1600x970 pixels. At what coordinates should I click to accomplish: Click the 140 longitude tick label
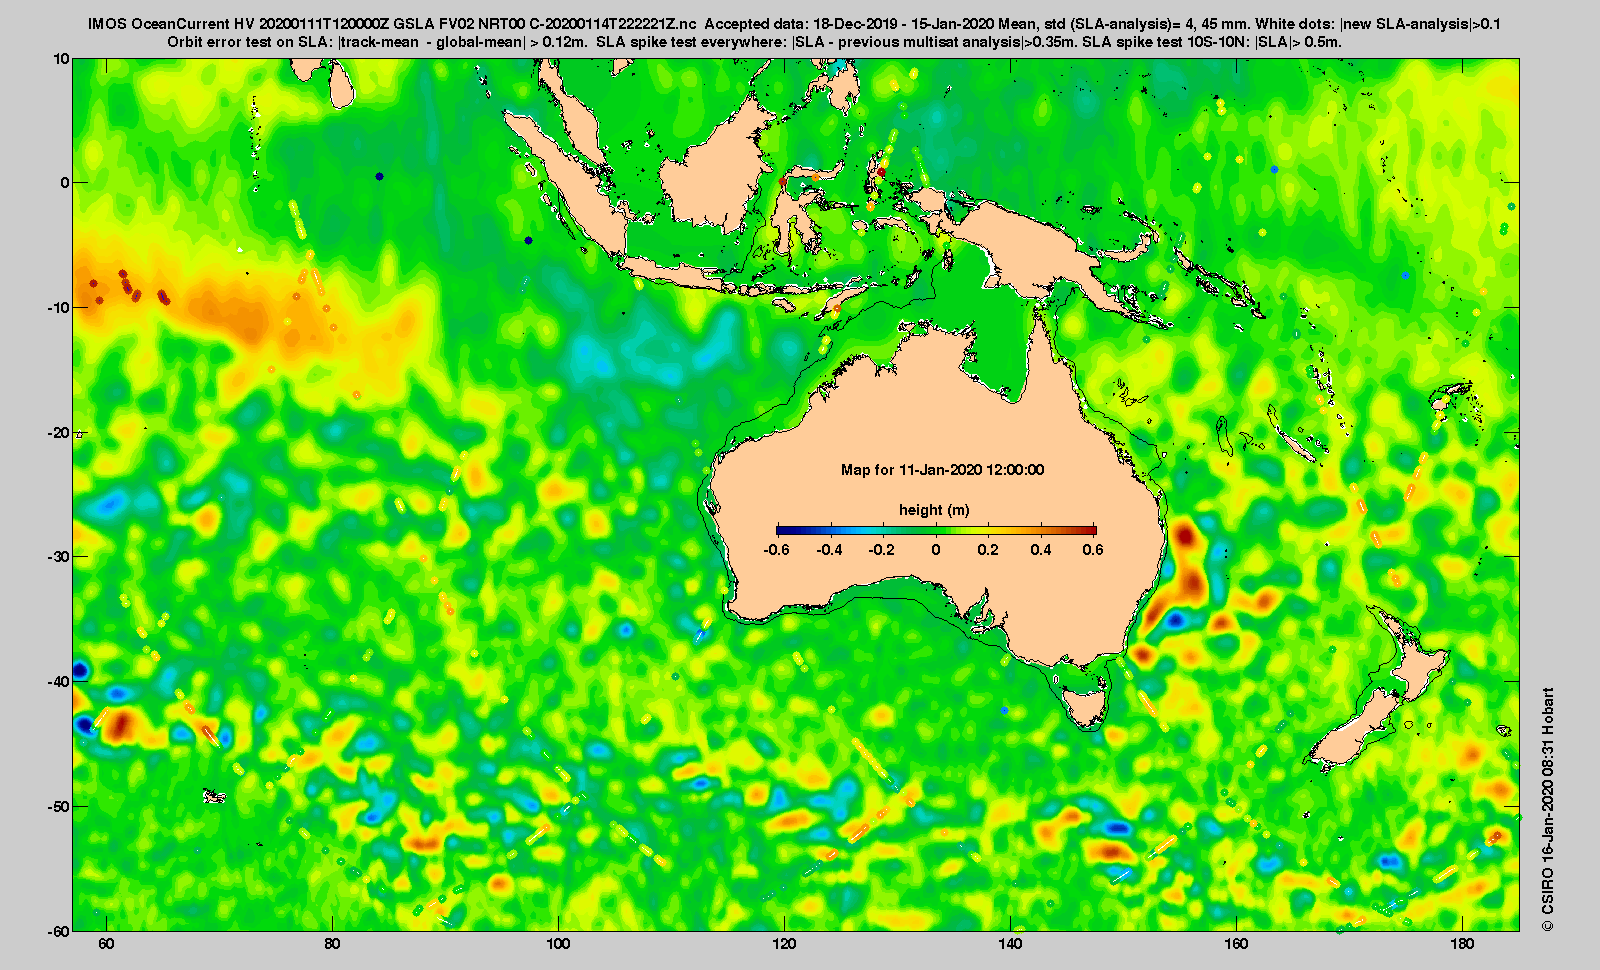pos(1010,944)
